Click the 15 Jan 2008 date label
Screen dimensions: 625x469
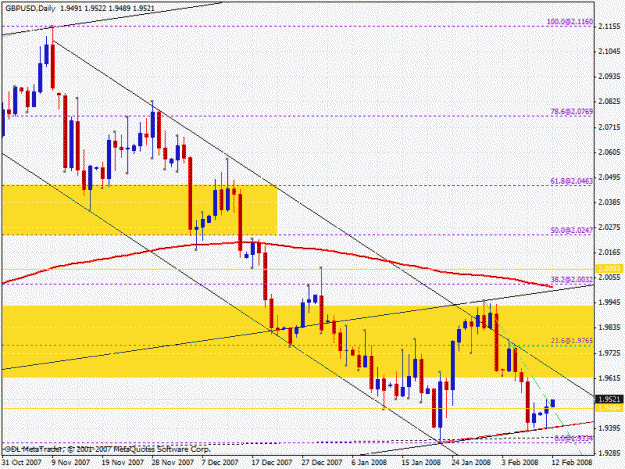(421, 463)
